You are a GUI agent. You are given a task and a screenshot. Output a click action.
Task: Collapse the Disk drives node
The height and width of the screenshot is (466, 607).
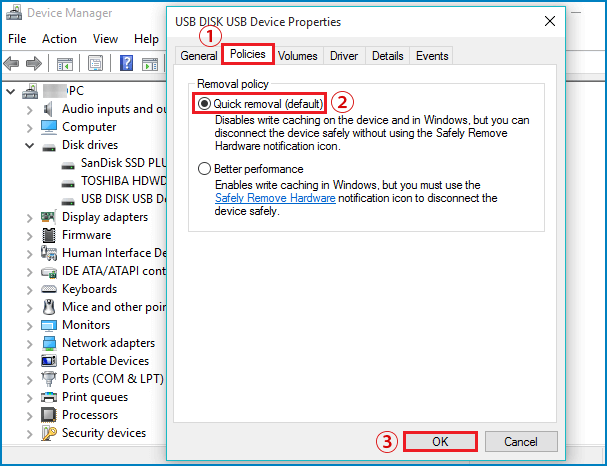(x=30, y=146)
